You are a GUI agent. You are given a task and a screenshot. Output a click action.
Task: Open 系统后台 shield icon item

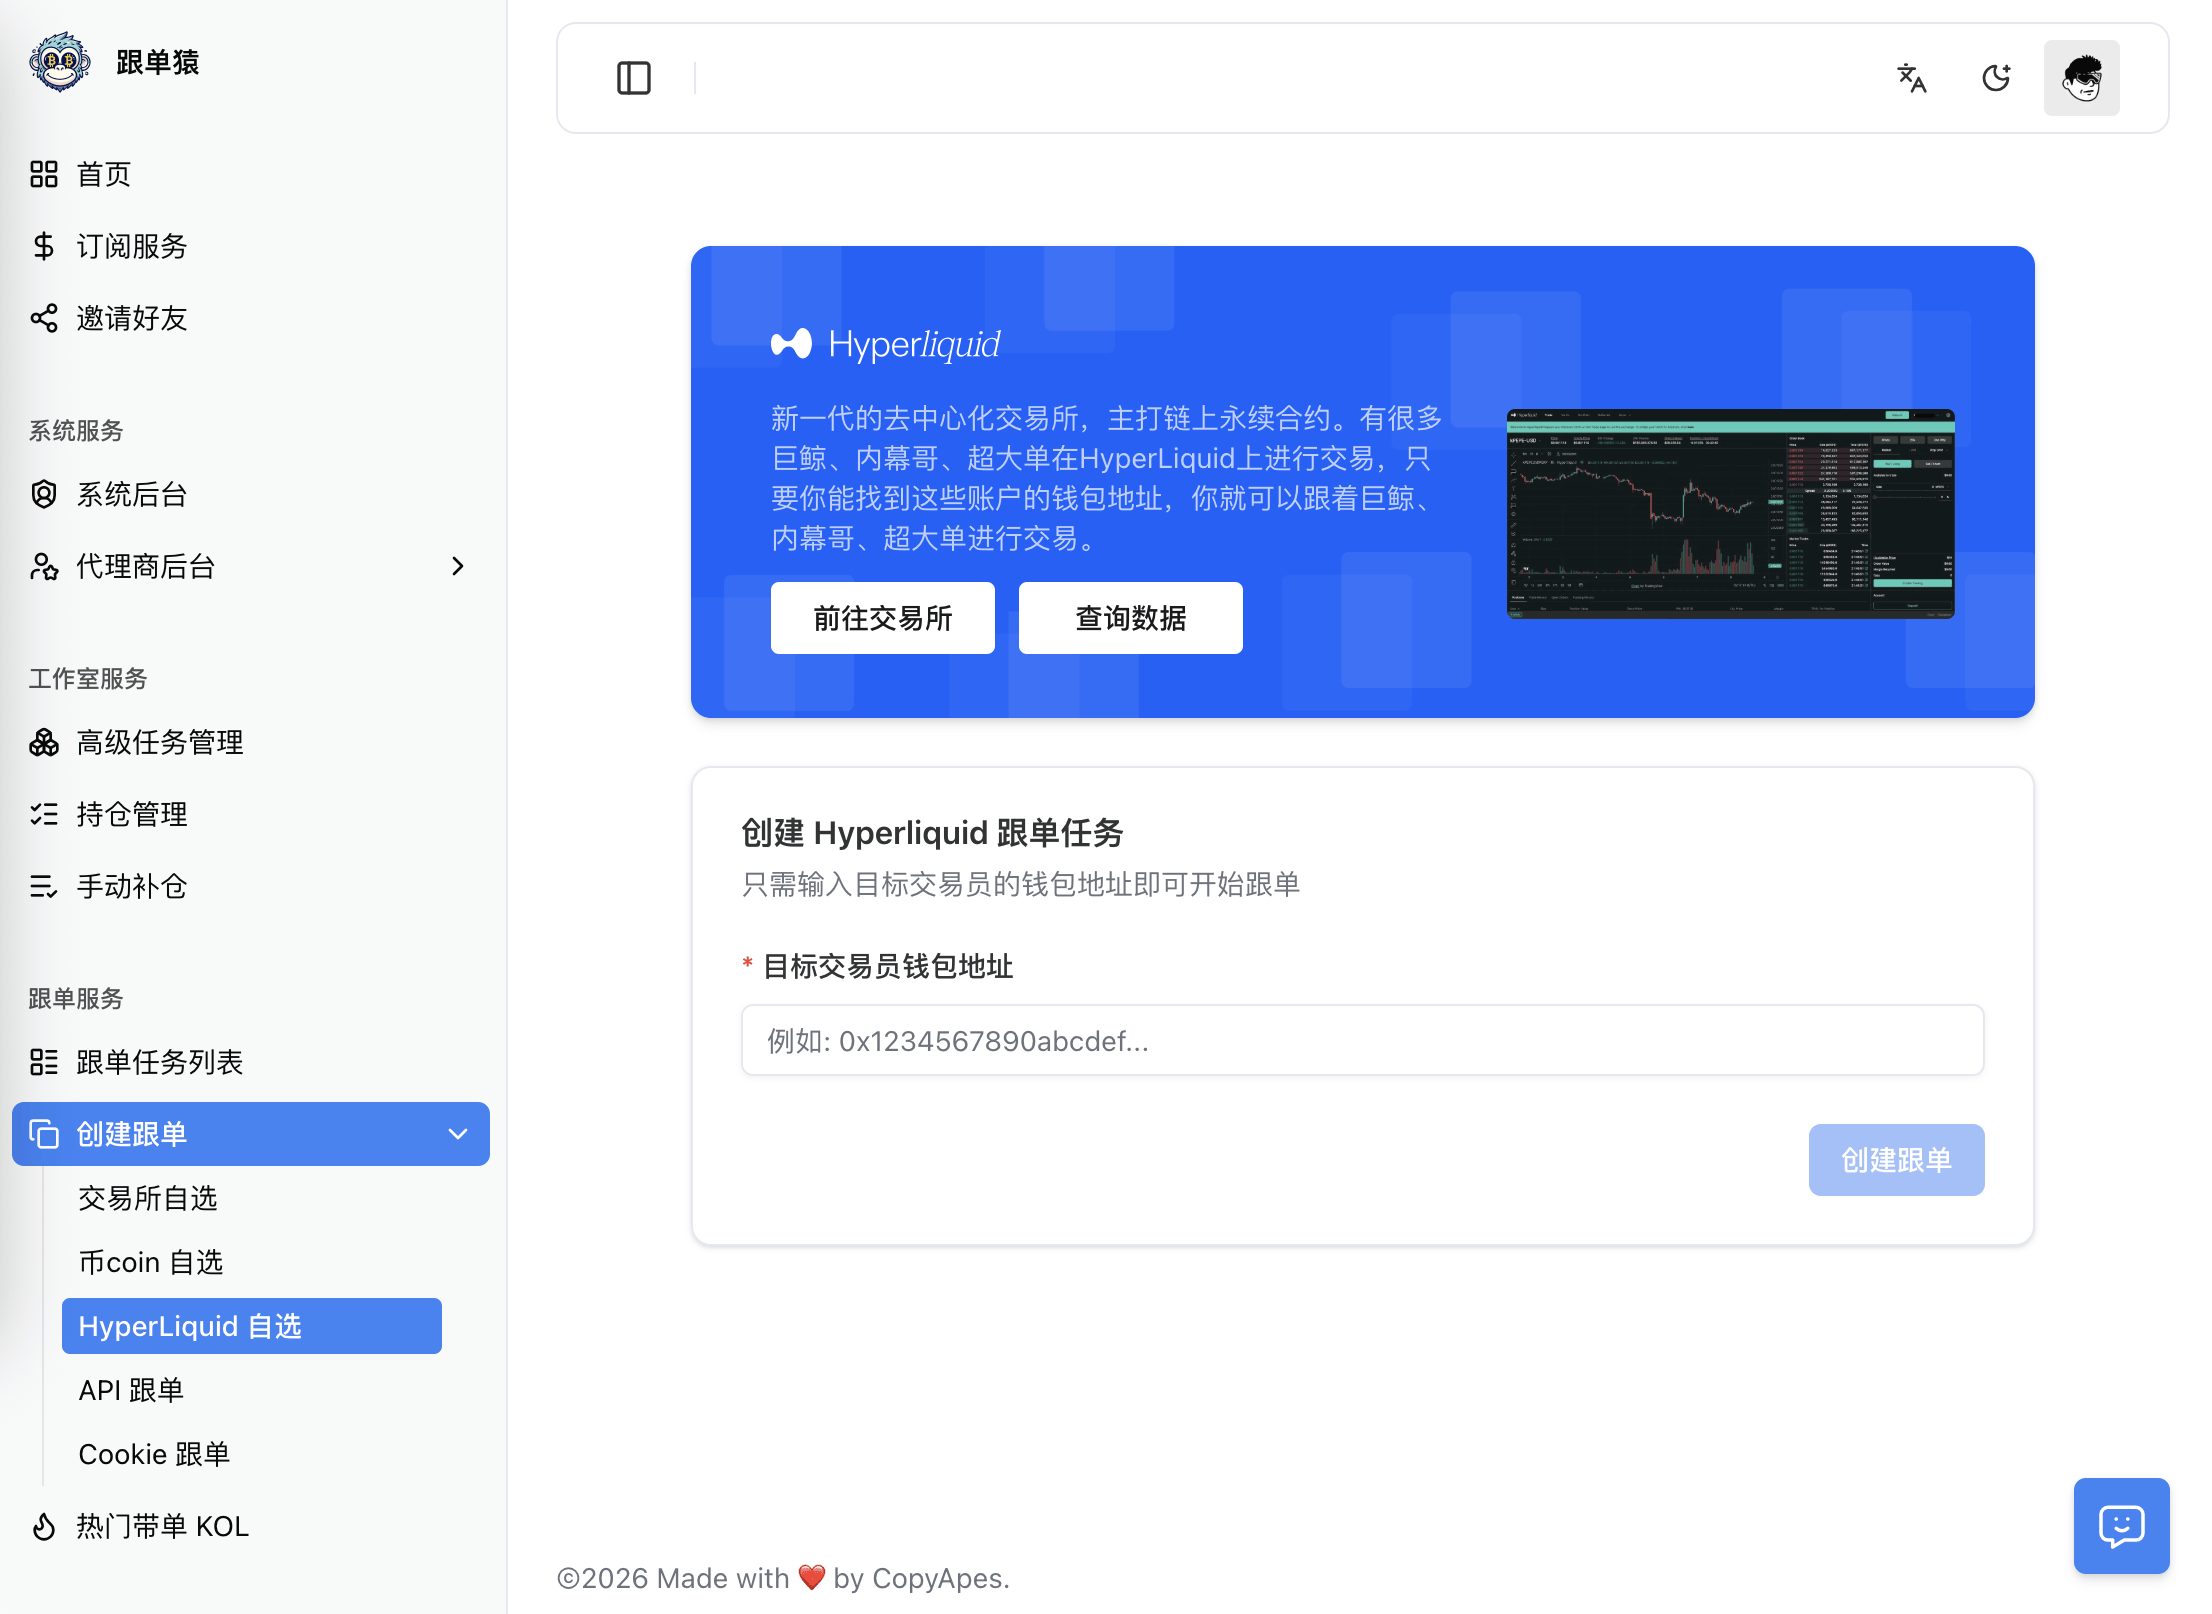point(44,494)
